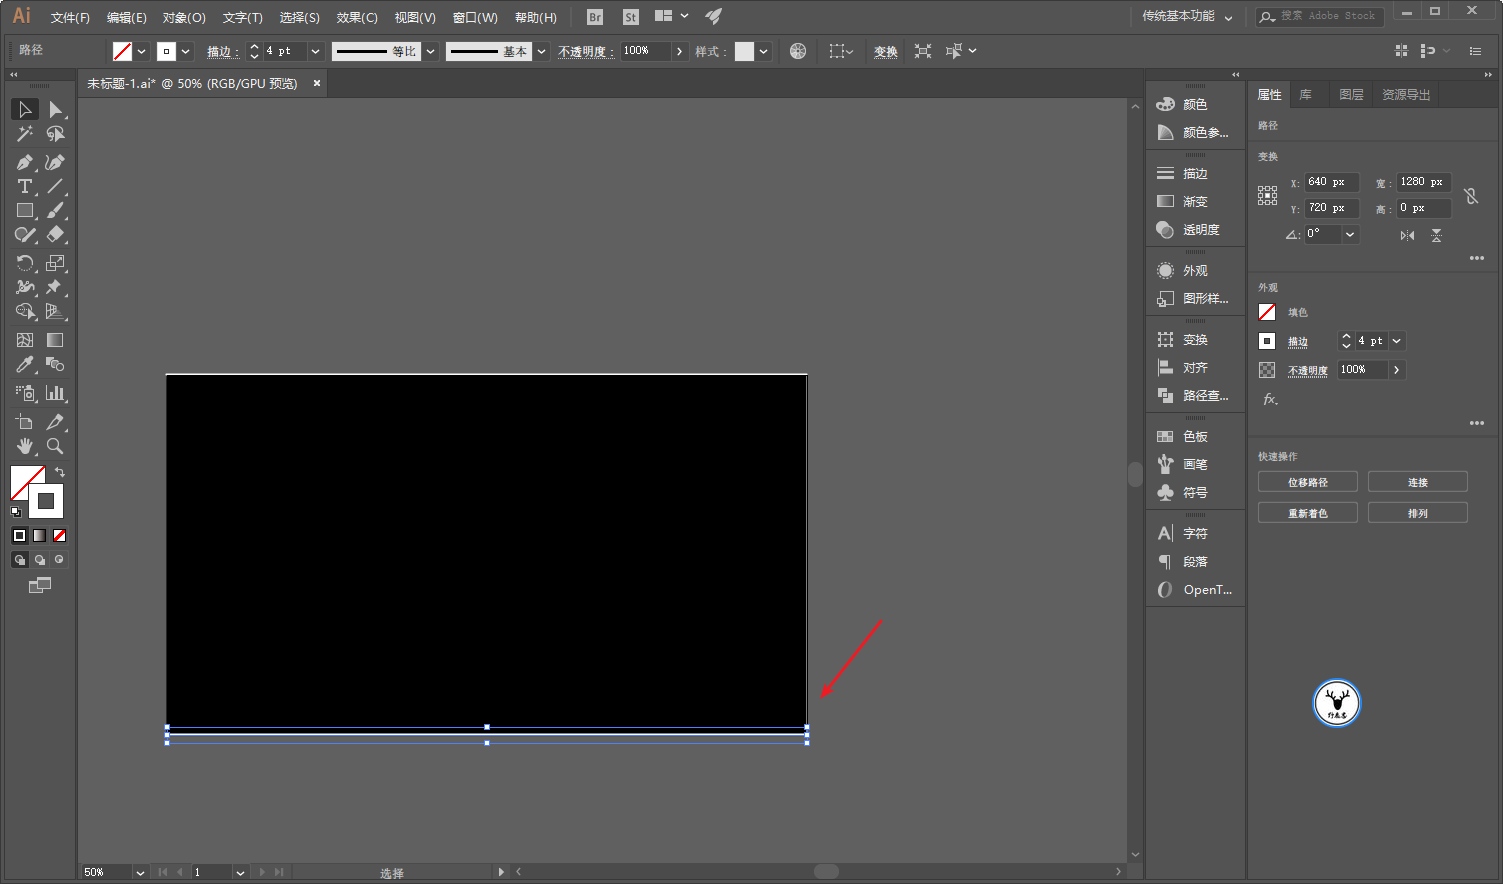Screen dimensions: 1503x884
Task: Choose the Paintbrush tool
Action: click(55, 210)
